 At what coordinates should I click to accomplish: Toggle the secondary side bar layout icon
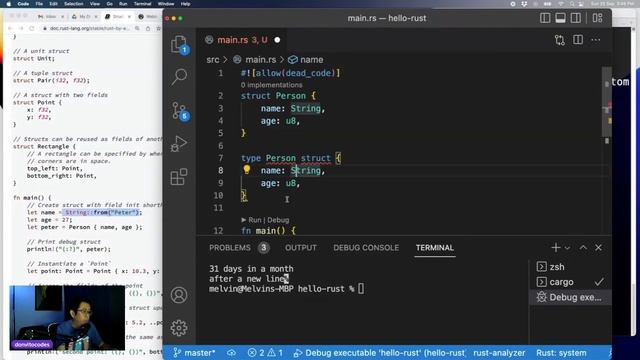(576, 18)
